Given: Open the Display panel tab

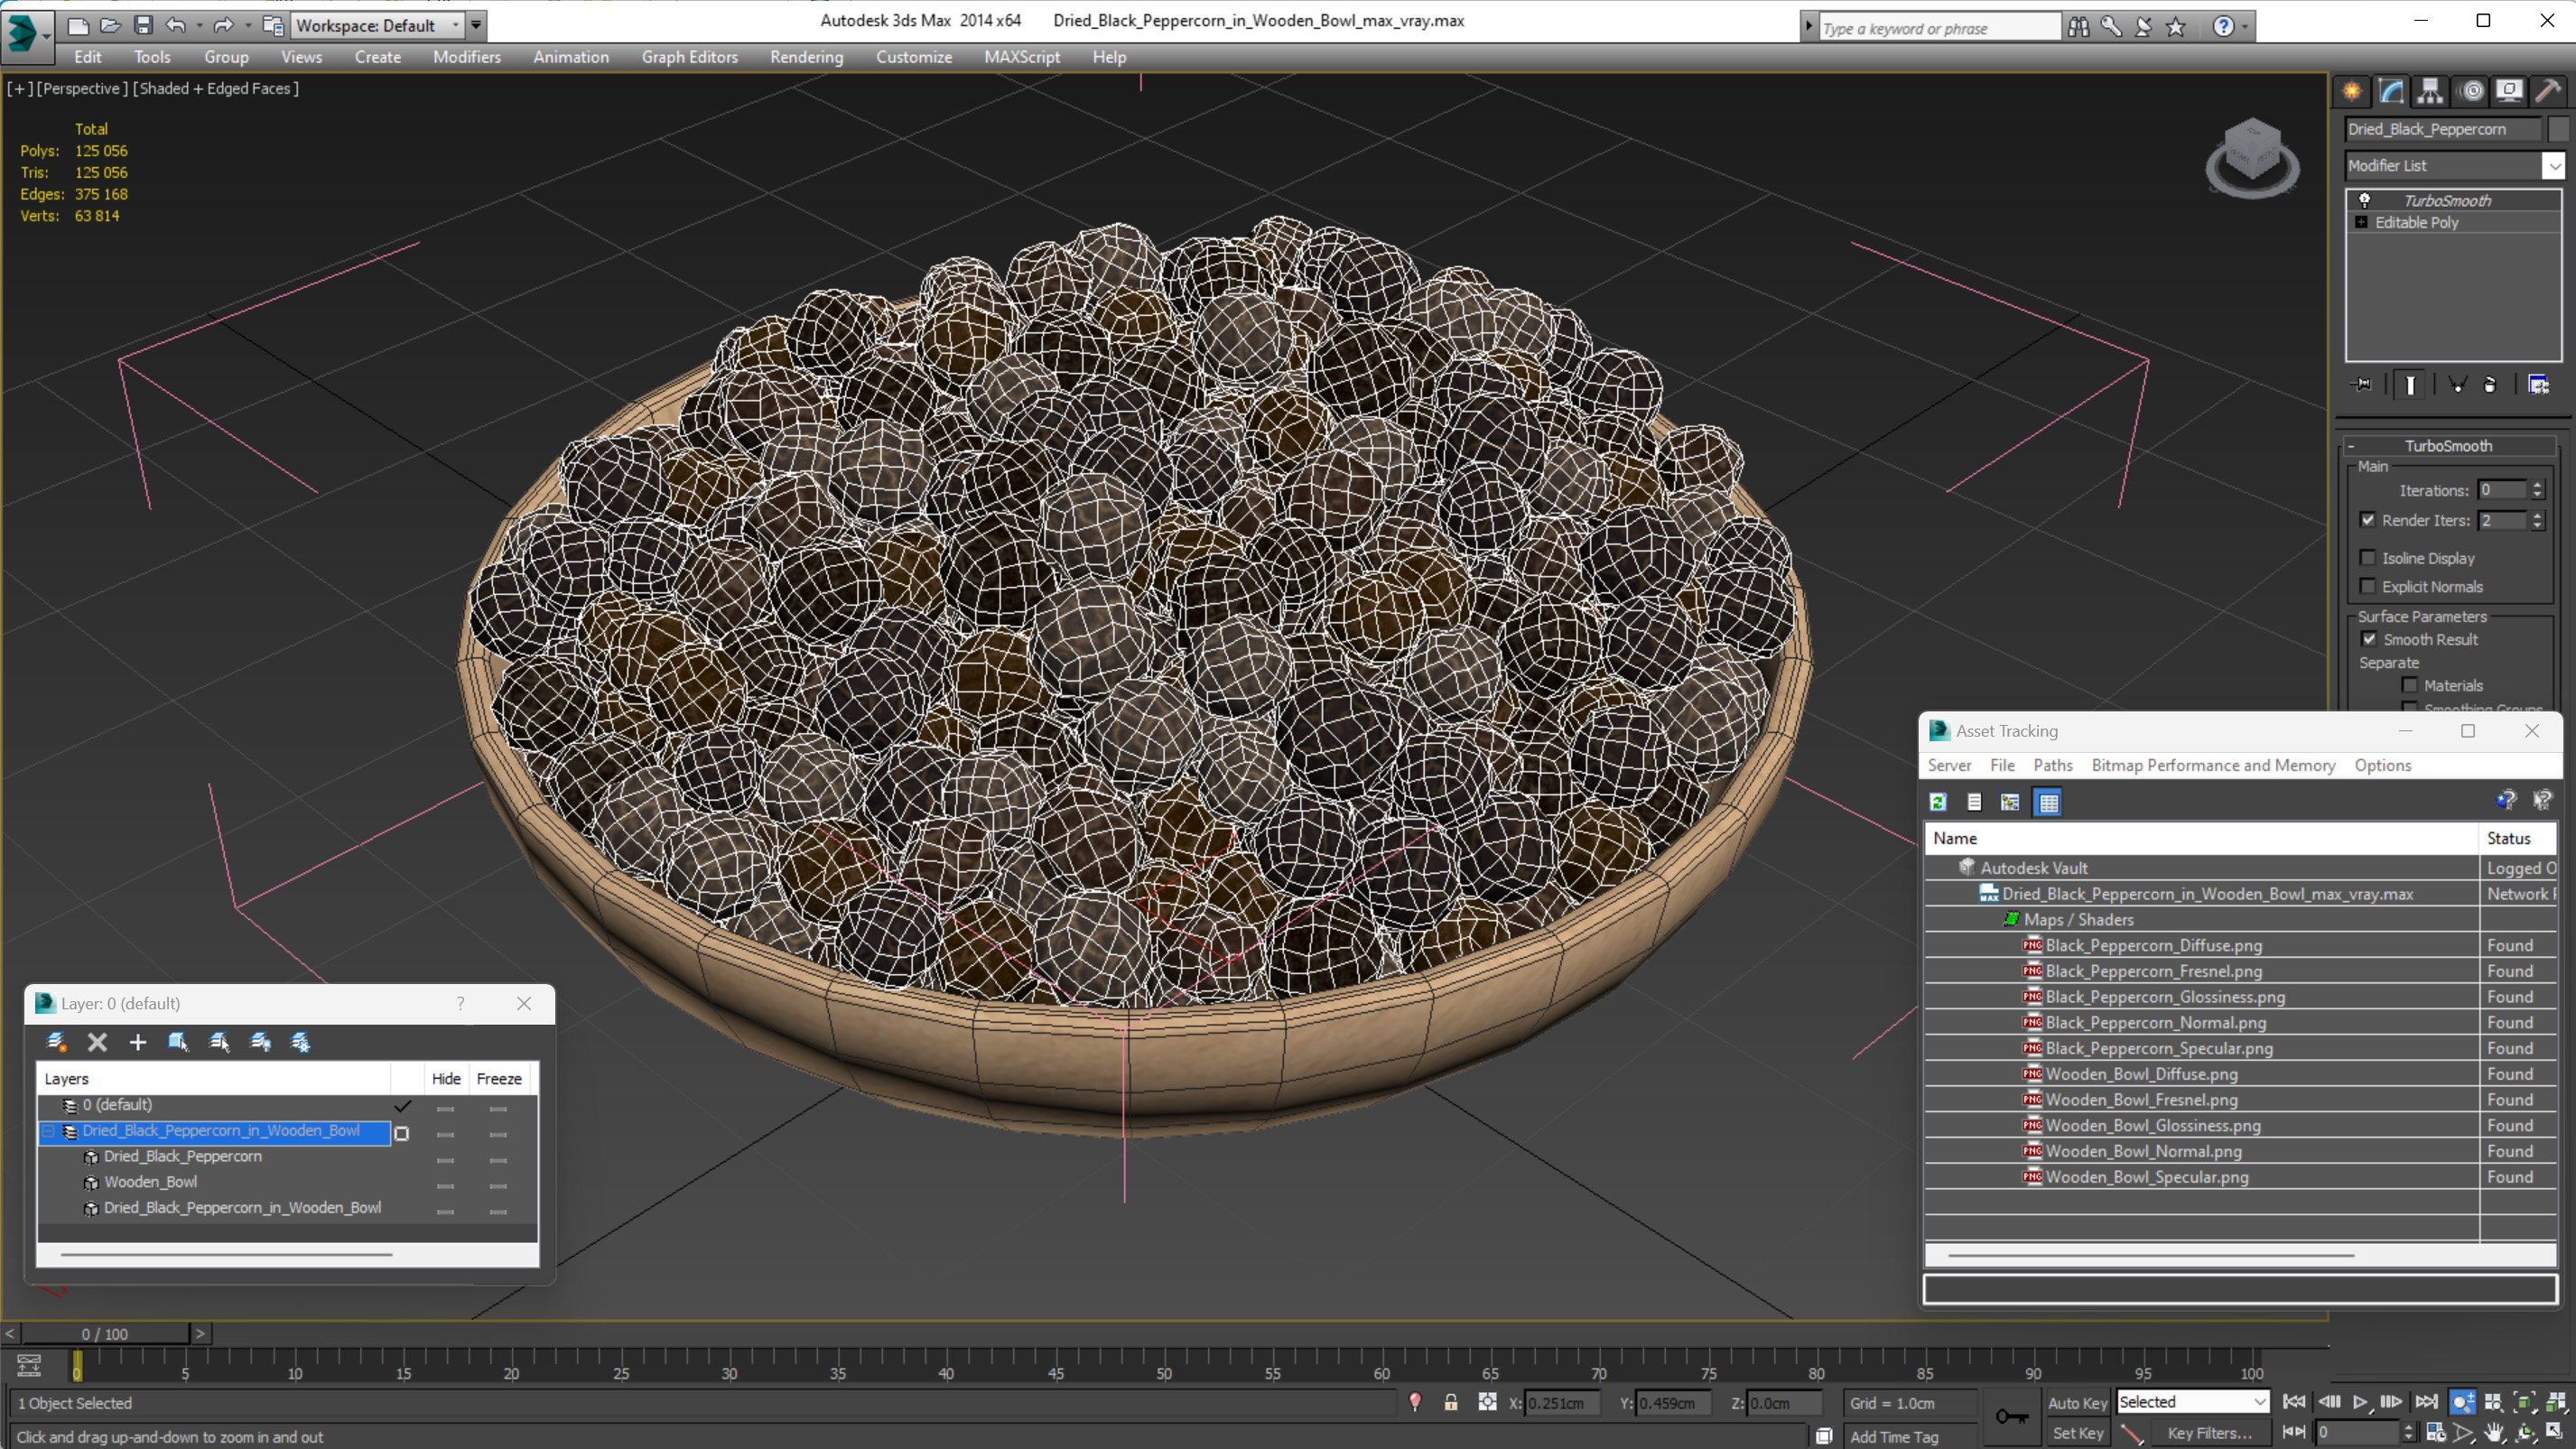Looking at the screenshot, I should point(2510,91).
